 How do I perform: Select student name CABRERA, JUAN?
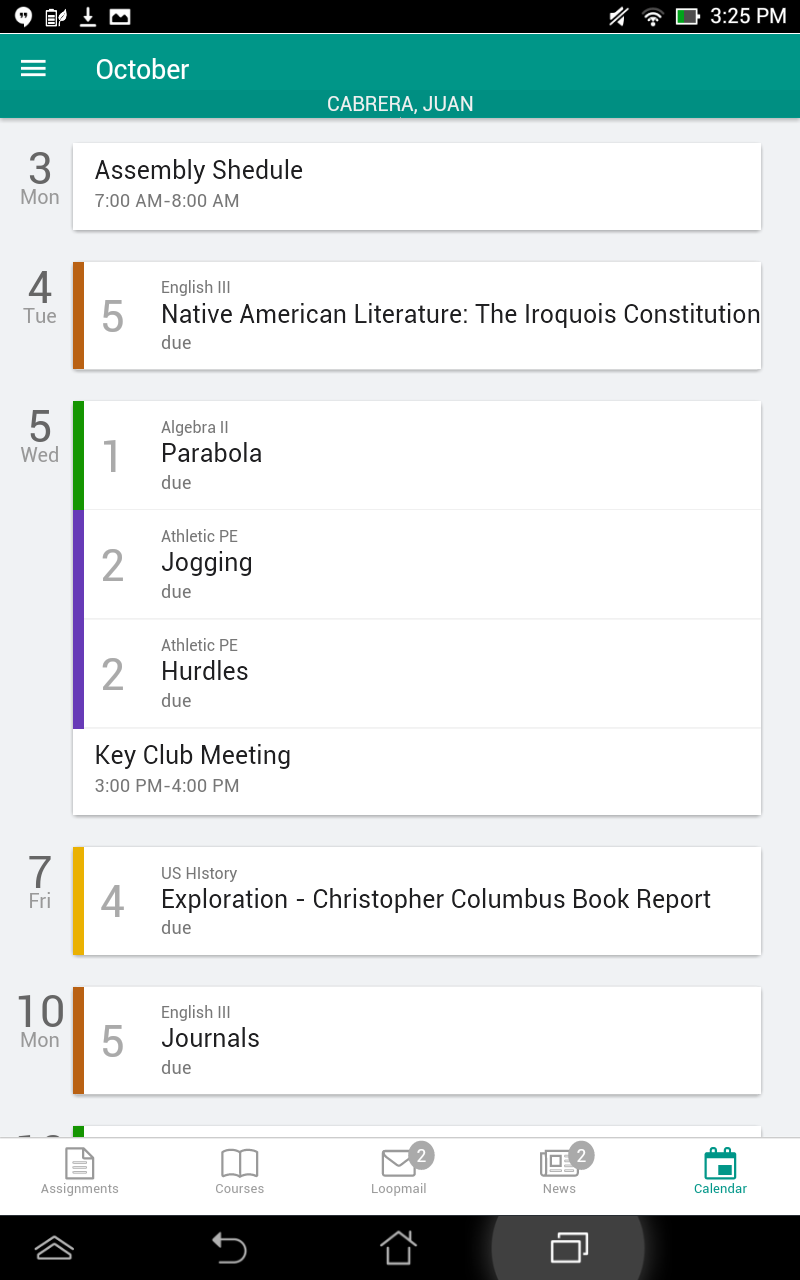pos(400,104)
